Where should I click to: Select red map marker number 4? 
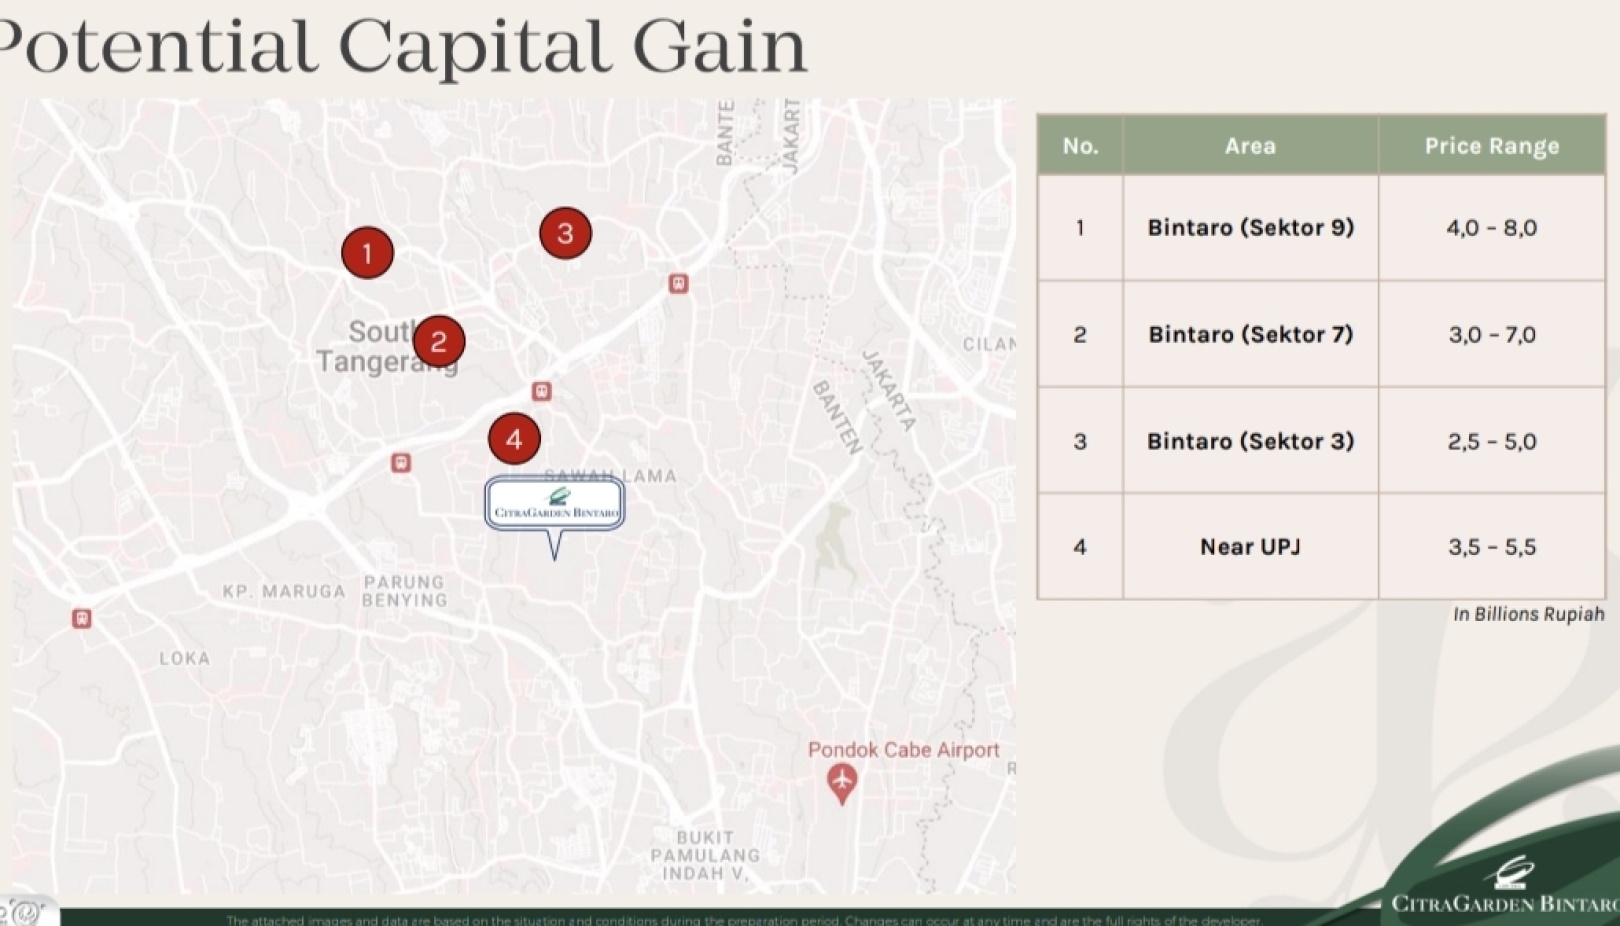coord(514,438)
